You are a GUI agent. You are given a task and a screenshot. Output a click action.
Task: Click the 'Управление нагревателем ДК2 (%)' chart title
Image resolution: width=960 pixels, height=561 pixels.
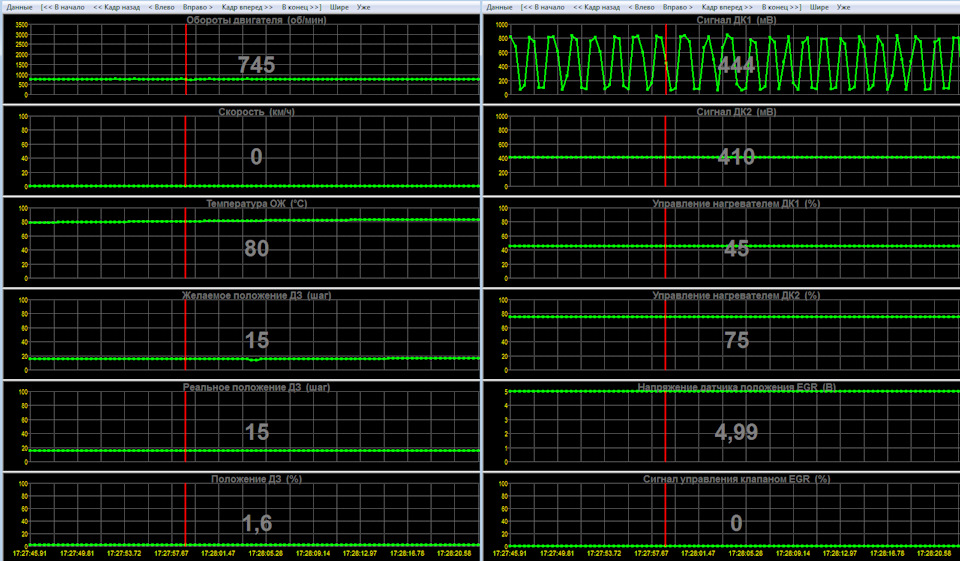click(x=737, y=295)
